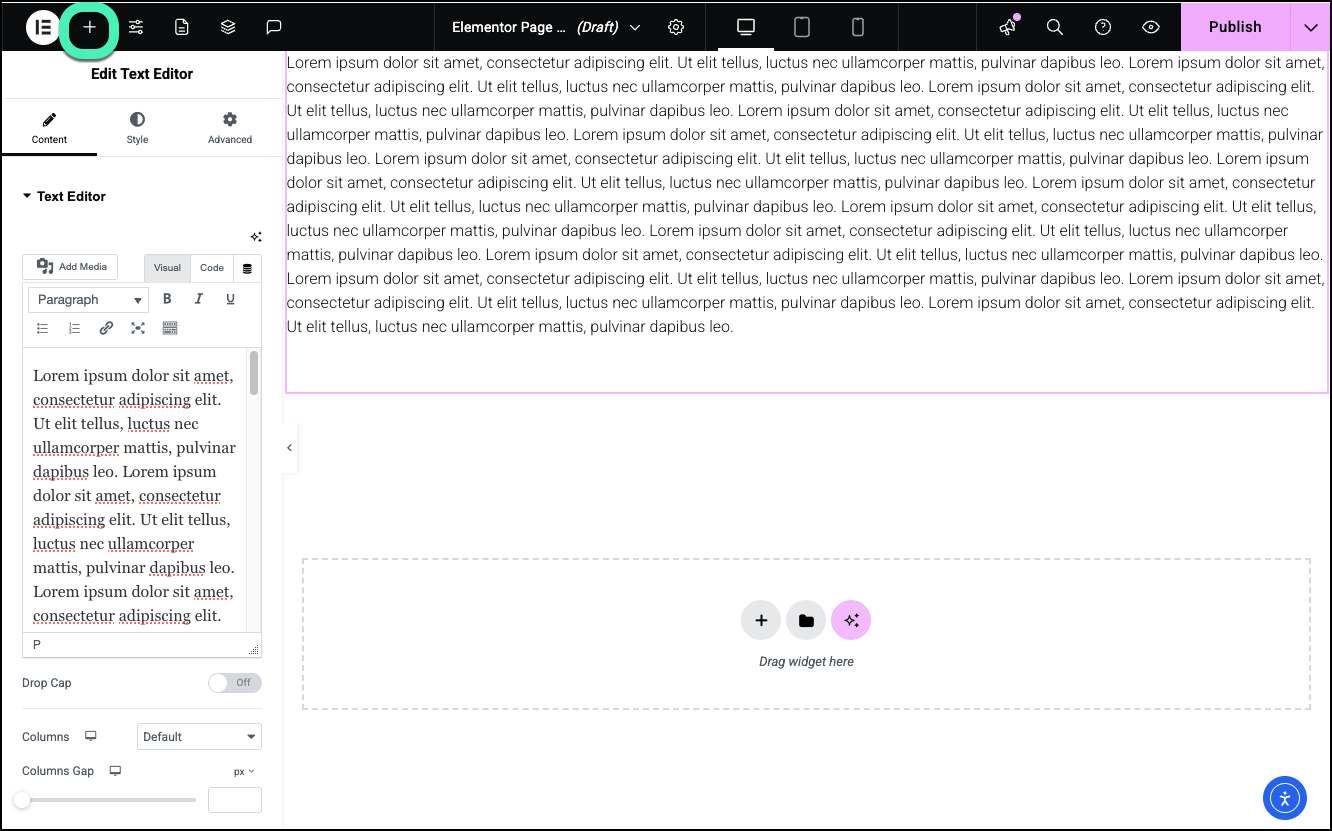Insert a link in text editor
1332x831 pixels.
click(x=106, y=328)
